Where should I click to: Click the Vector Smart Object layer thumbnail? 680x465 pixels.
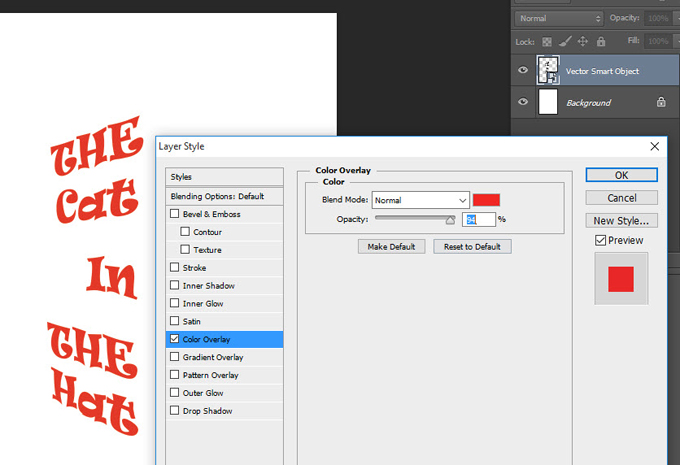548,71
